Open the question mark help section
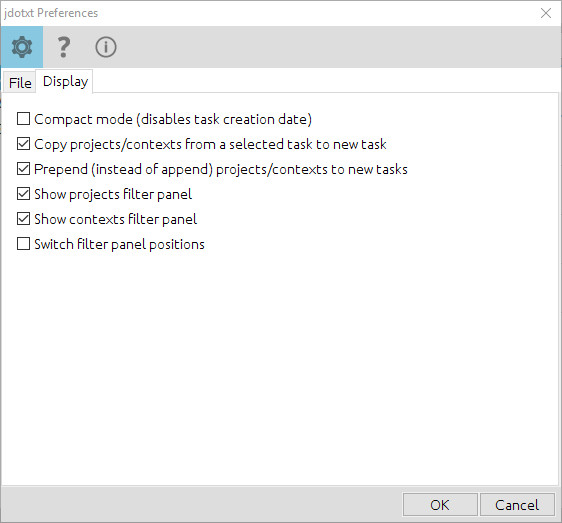The image size is (562, 523). [x=64, y=47]
